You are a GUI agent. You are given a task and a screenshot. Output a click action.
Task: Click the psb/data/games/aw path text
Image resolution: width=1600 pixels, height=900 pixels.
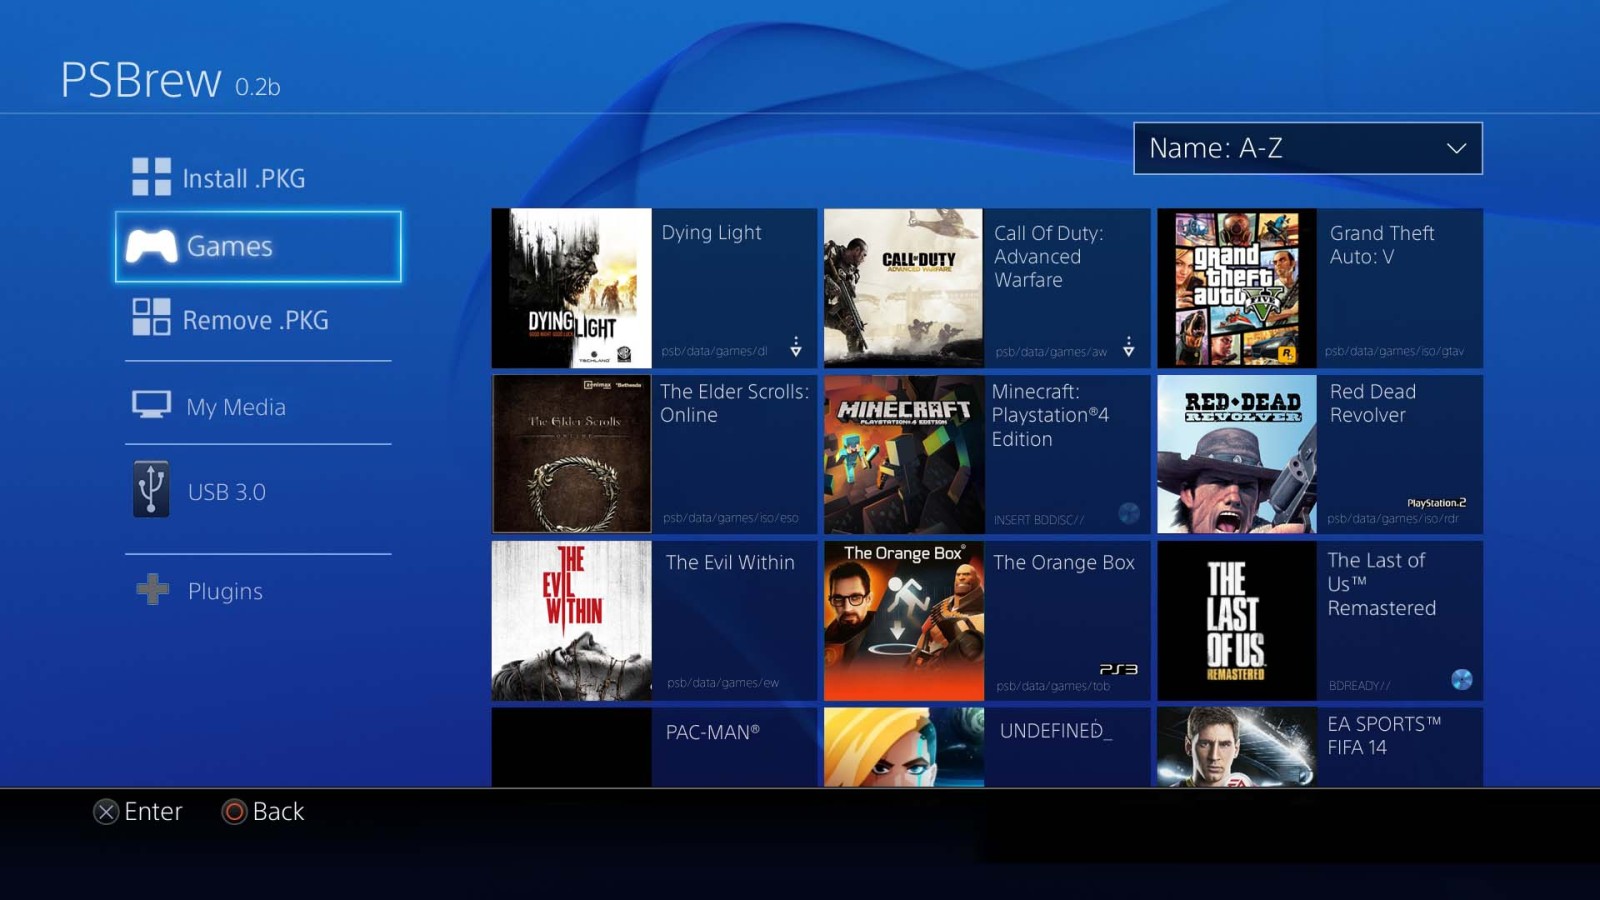(1051, 351)
